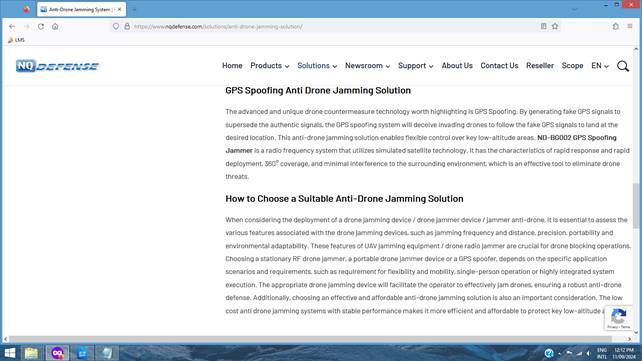The height and width of the screenshot is (361, 642).
Task: Open the Windows Start menu
Action: 10,353
